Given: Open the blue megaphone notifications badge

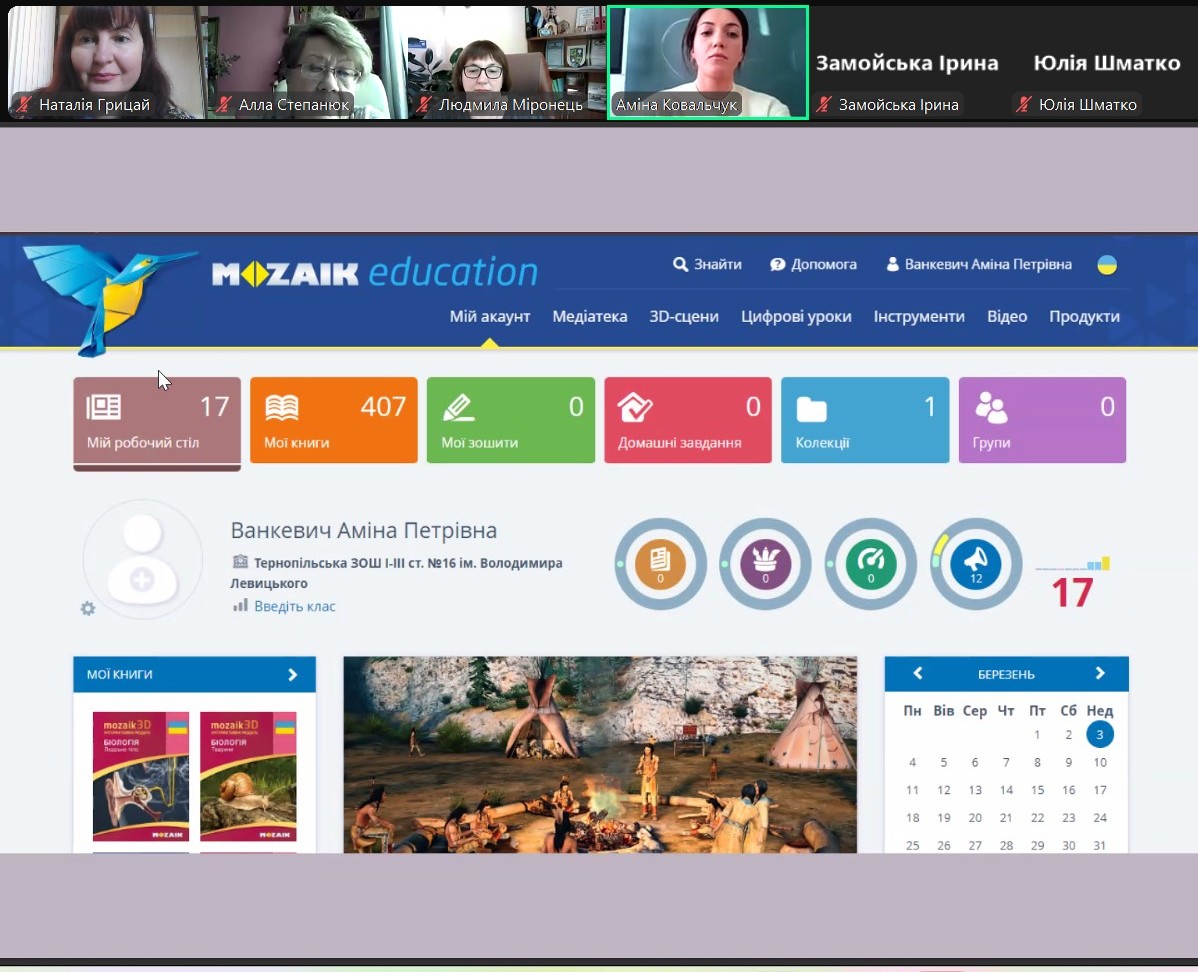Looking at the screenshot, I should tap(976, 564).
